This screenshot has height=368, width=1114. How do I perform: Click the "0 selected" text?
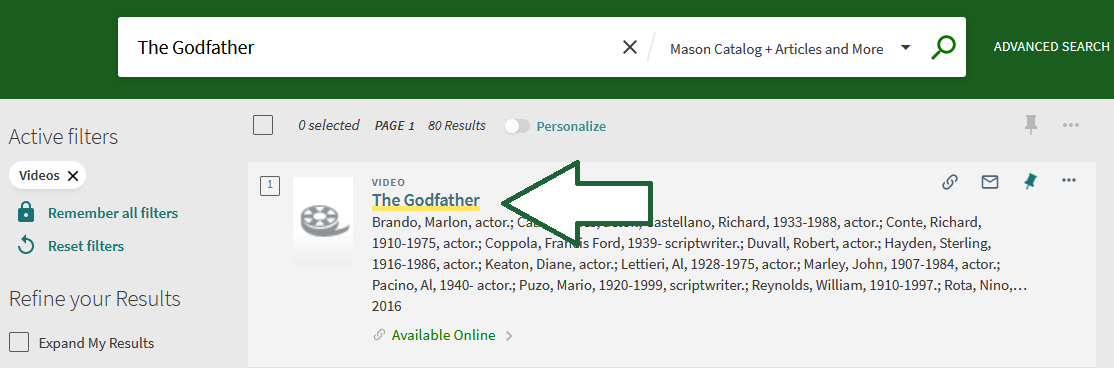(328, 126)
